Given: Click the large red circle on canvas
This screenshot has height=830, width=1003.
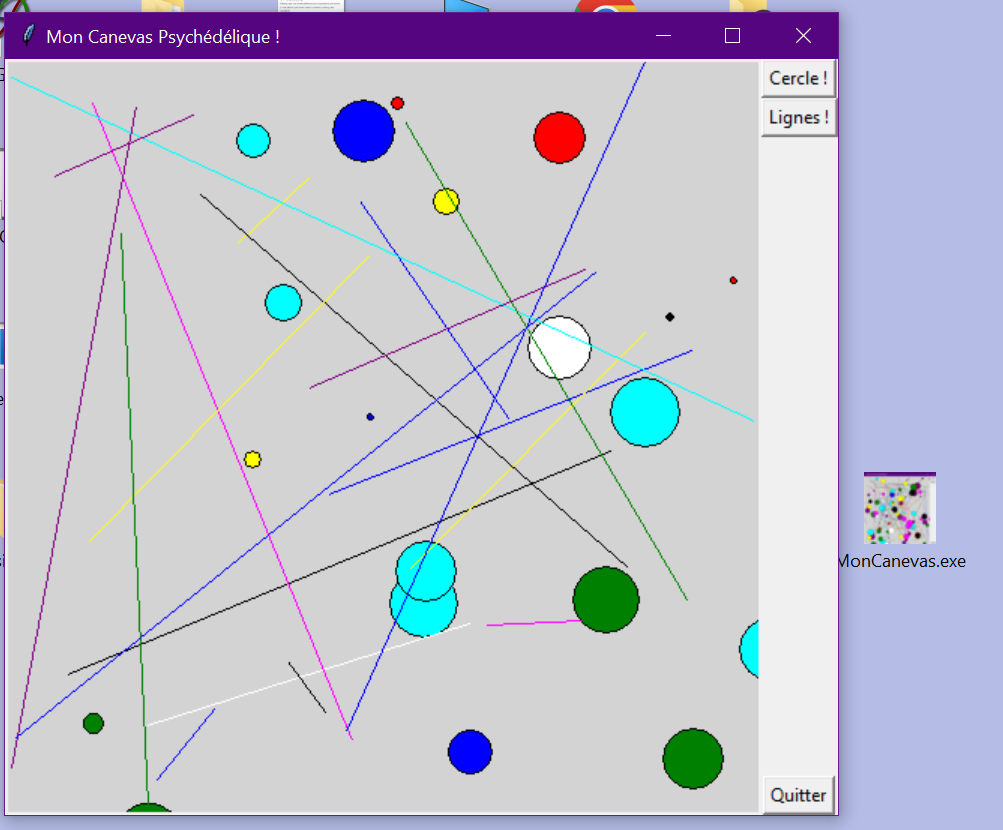Looking at the screenshot, I should [559, 137].
